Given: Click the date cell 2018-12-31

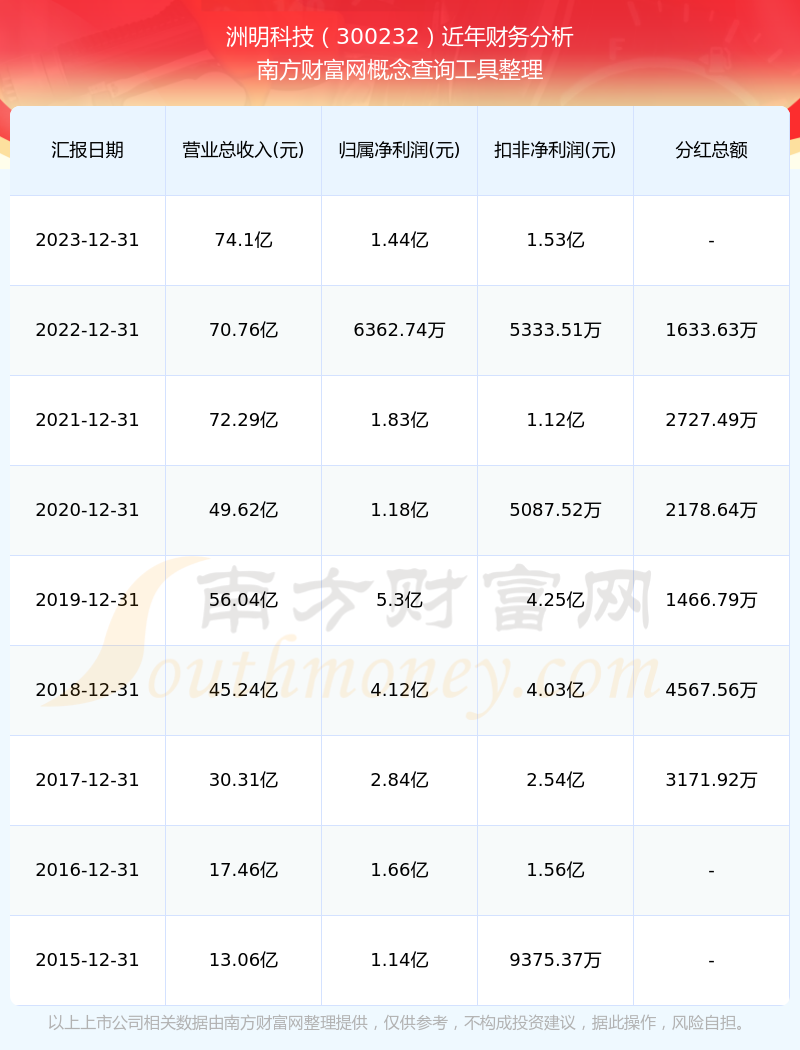Looking at the screenshot, I should click(88, 690).
